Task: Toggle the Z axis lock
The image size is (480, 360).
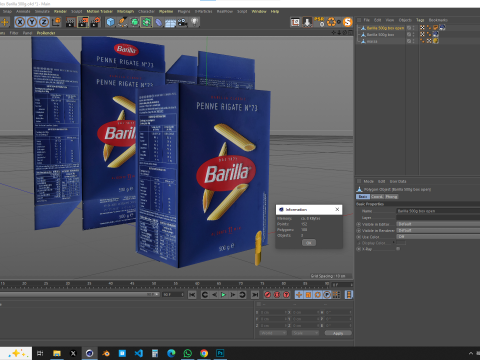Action: [x=44, y=22]
